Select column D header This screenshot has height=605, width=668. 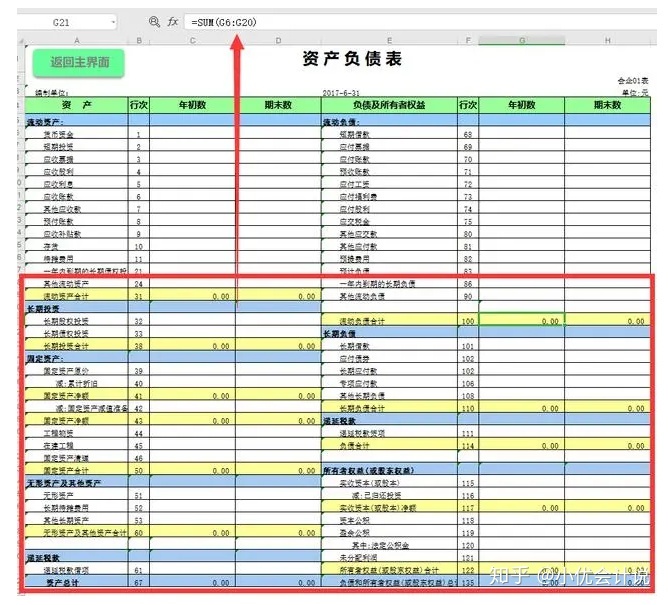(x=278, y=40)
